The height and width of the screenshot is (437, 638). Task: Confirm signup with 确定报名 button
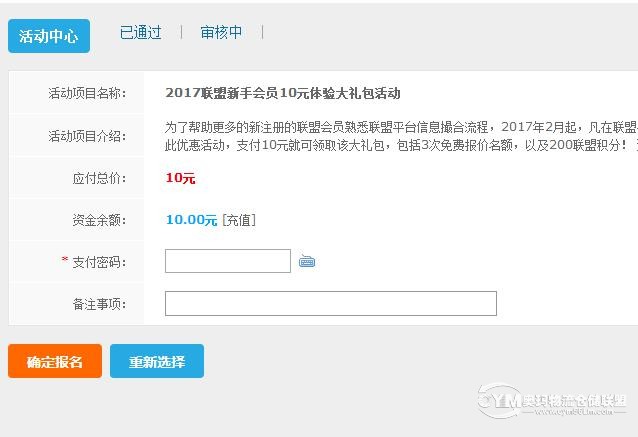55,361
